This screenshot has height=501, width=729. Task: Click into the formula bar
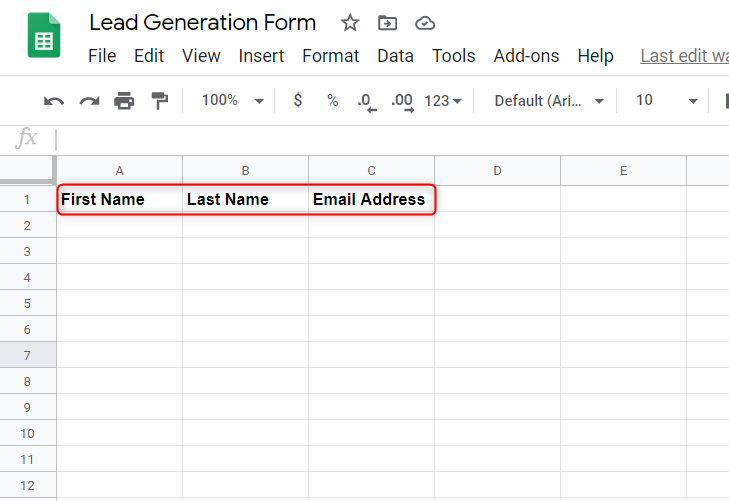click(x=391, y=139)
